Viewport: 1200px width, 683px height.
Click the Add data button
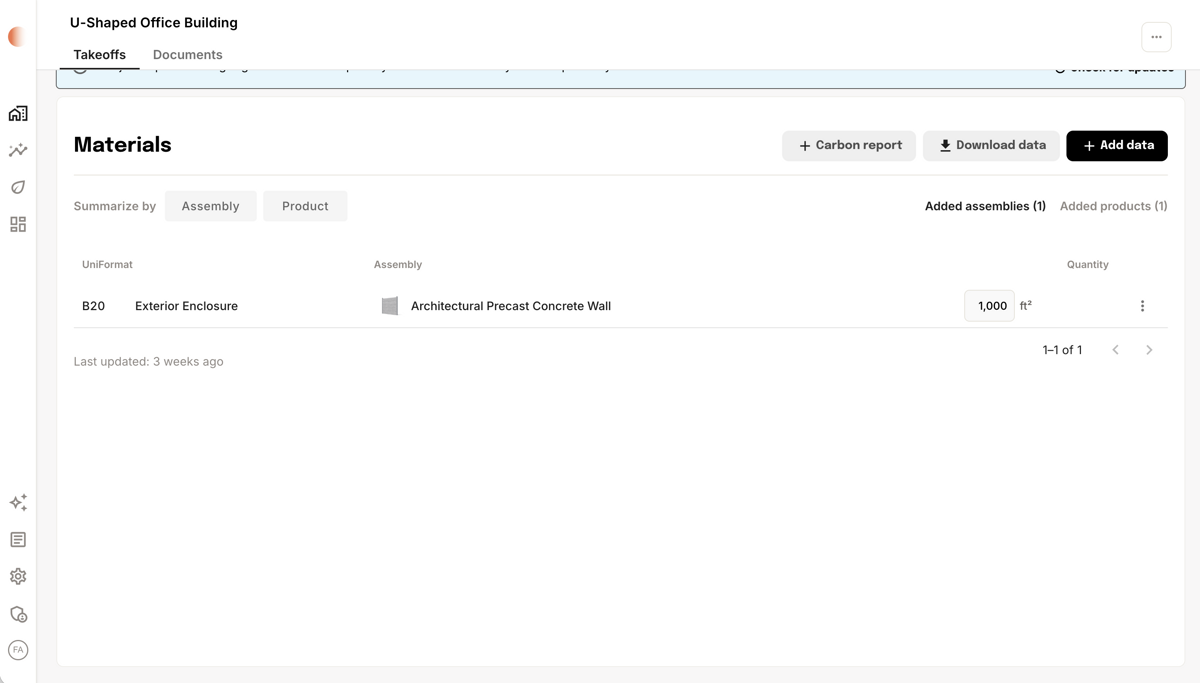(x=1117, y=146)
